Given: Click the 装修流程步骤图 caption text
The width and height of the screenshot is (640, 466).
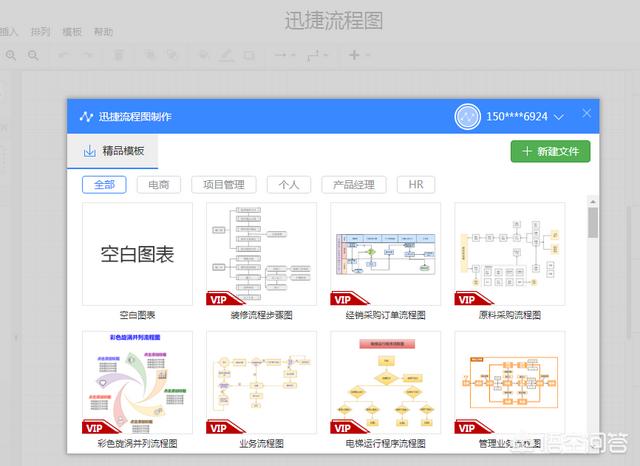Looking at the screenshot, I should [261, 315].
